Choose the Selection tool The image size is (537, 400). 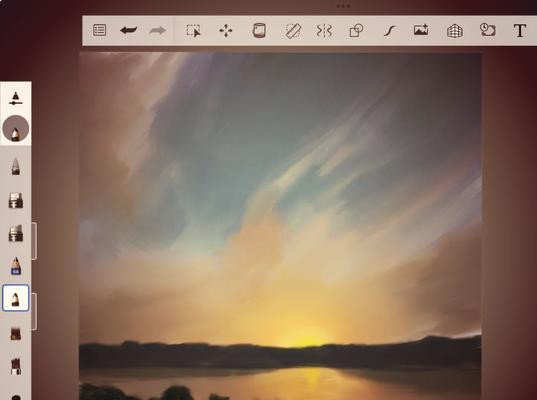[193, 30]
